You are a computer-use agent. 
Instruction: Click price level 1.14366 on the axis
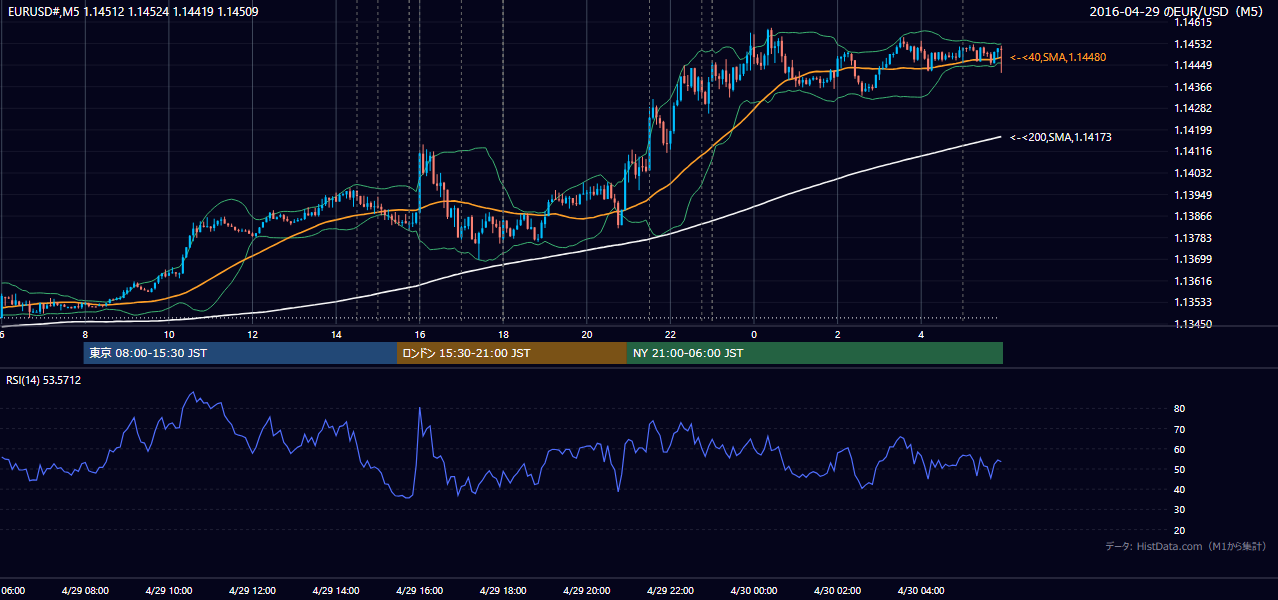click(x=1193, y=87)
